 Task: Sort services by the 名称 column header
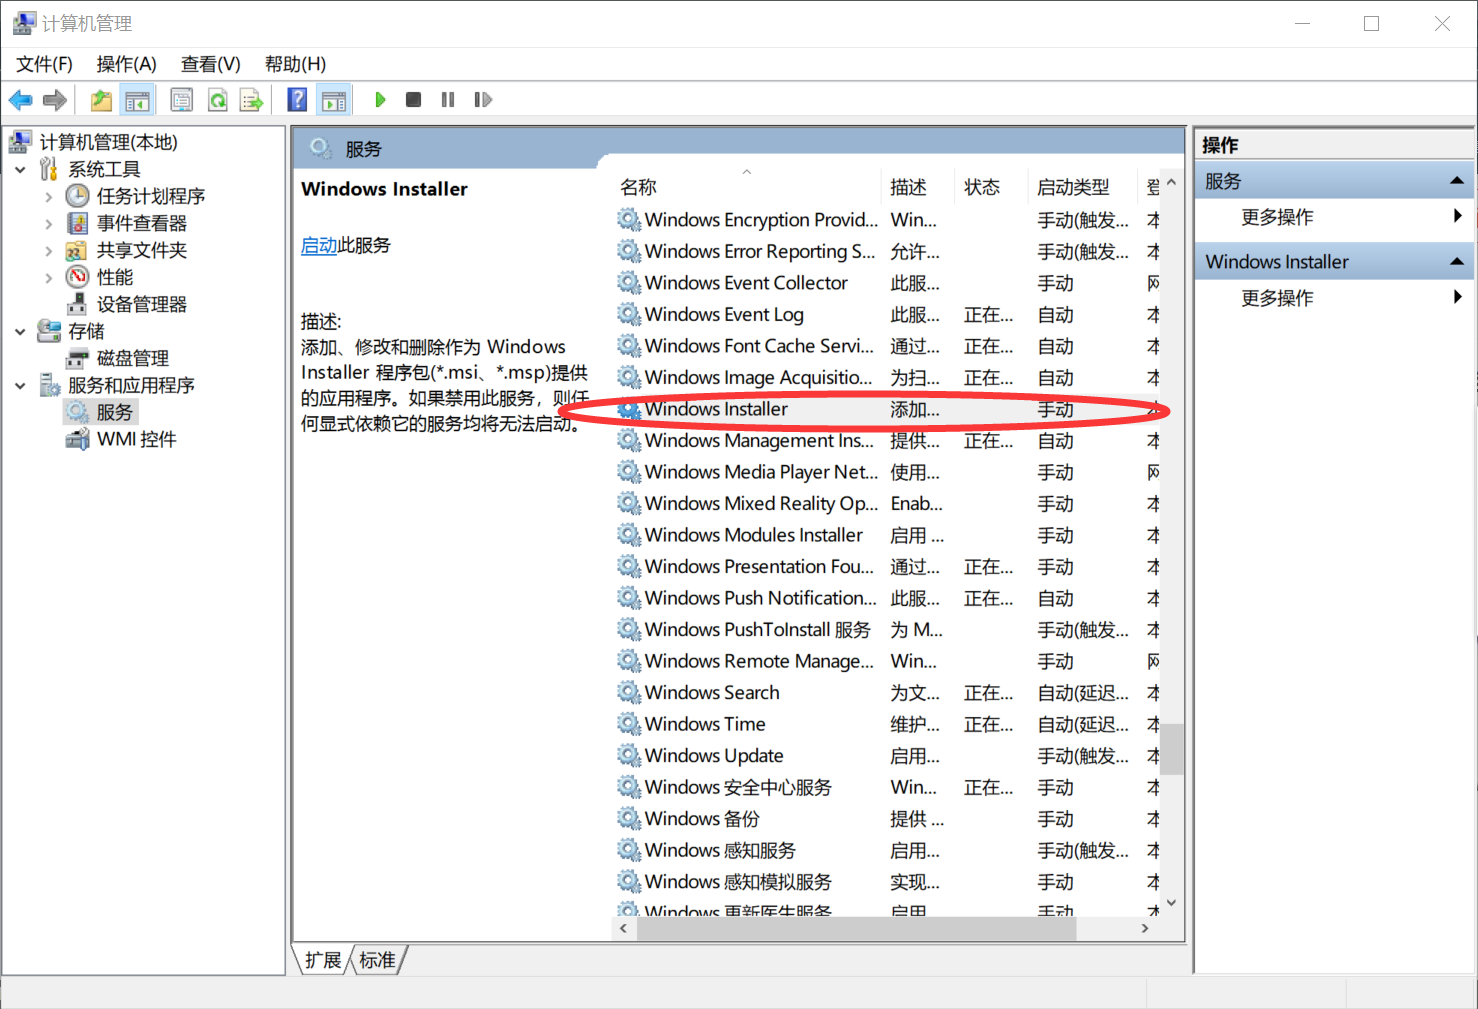tap(747, 187)
